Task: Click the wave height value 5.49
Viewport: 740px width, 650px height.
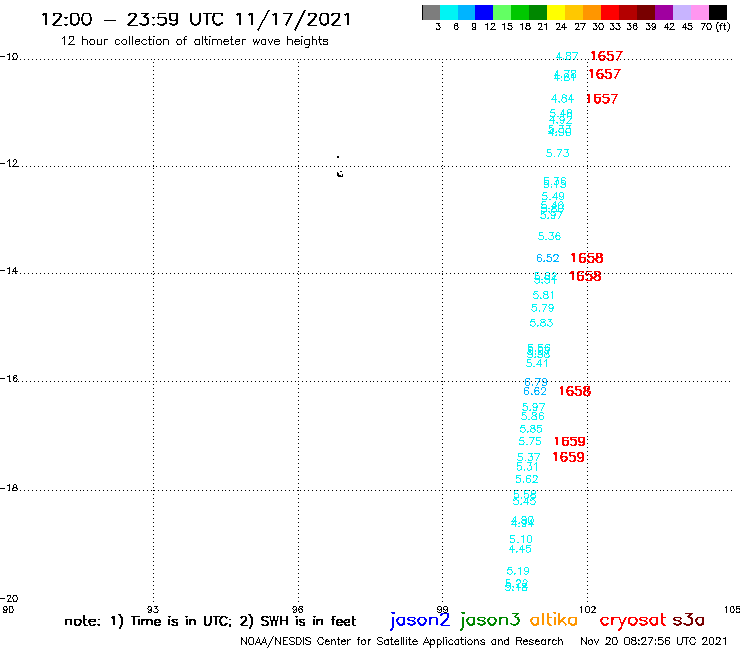Action: (x=553, y=196)
